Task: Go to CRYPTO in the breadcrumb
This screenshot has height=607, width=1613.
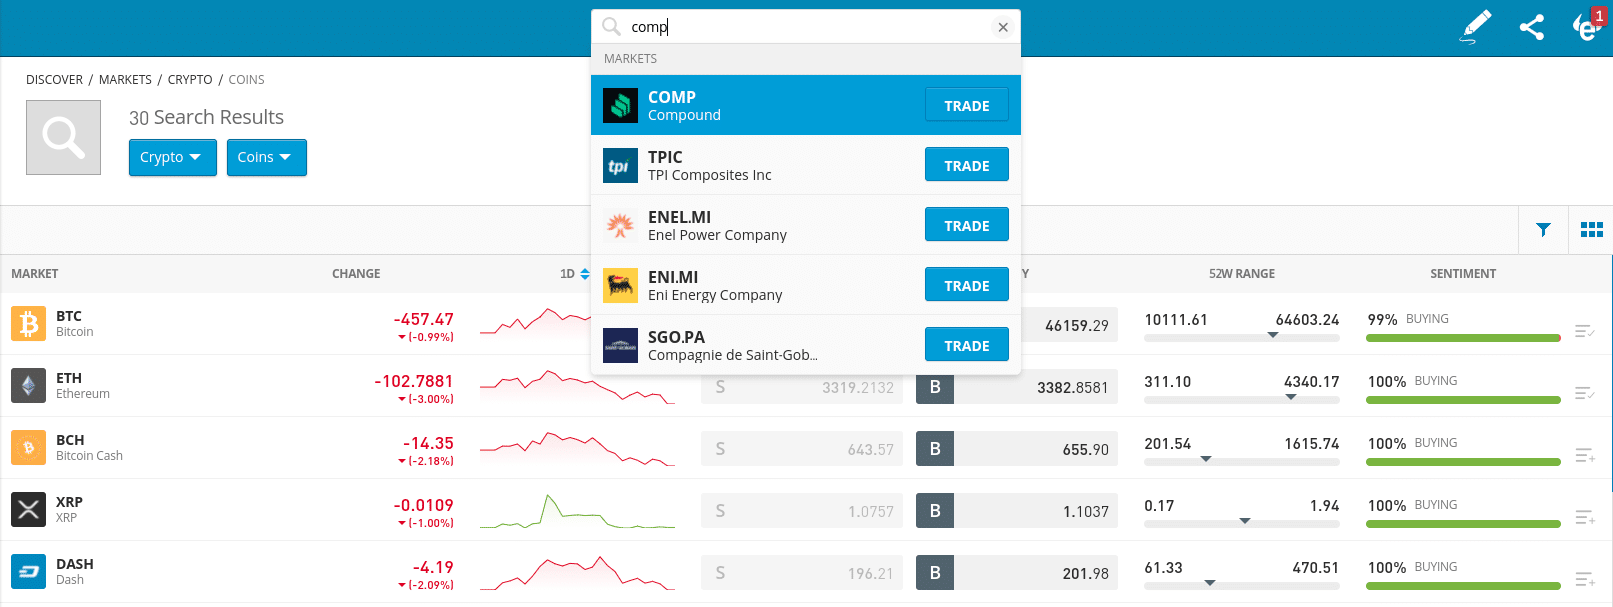Action: (x=190, y=80)
